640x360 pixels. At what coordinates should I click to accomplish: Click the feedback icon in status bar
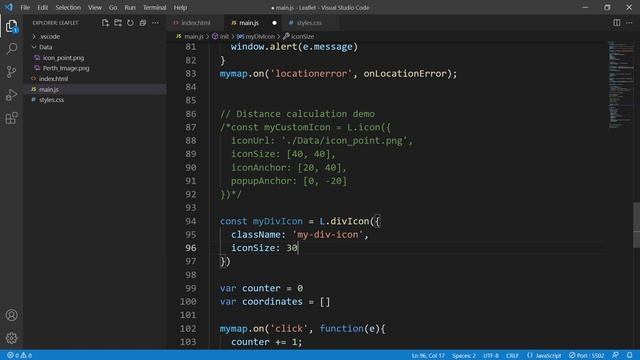click(x=615, y=356)
